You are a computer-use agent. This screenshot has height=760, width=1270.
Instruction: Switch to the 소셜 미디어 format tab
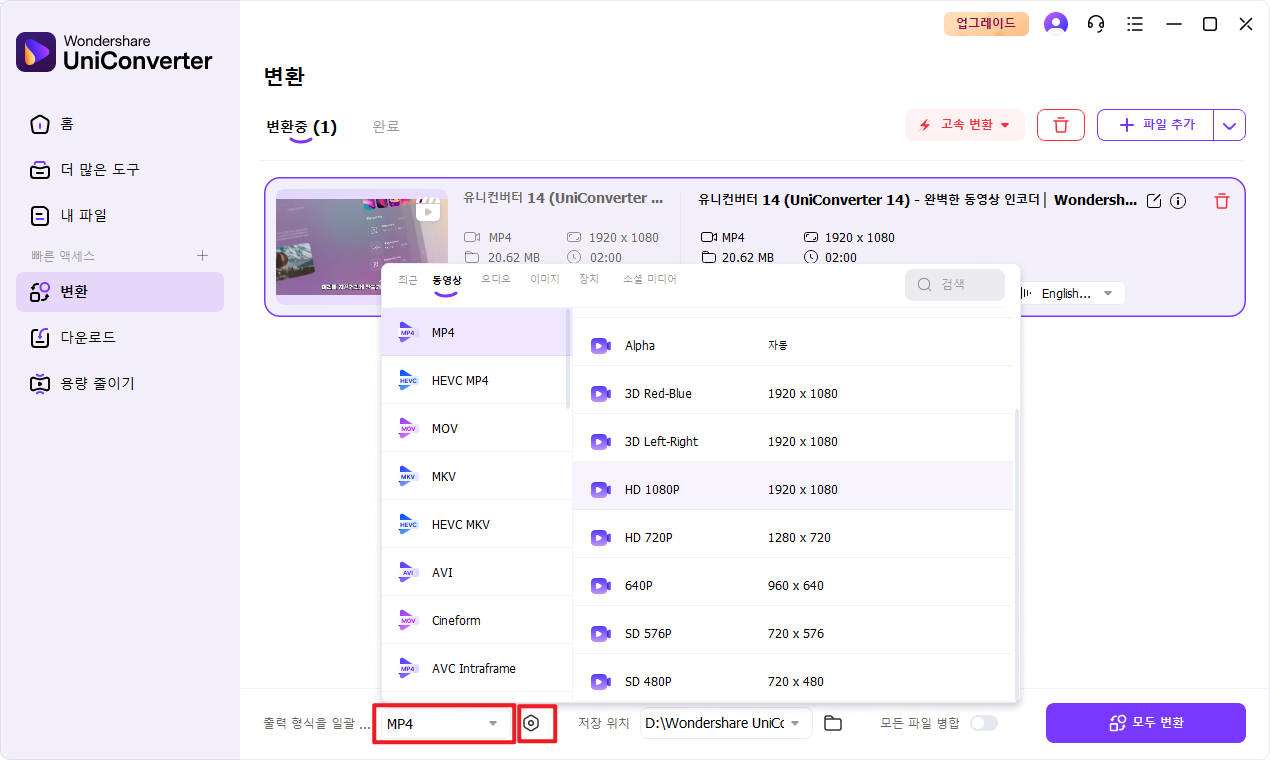pos(650,280)
